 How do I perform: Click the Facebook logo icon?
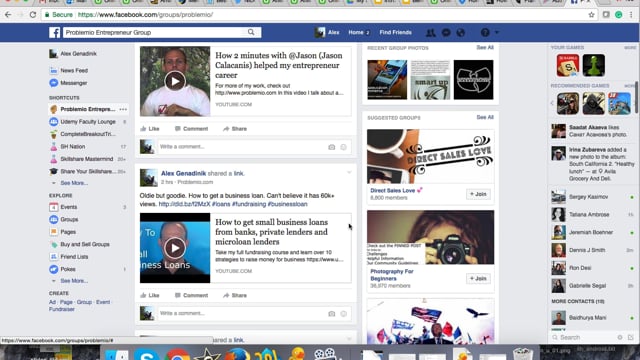54,32
